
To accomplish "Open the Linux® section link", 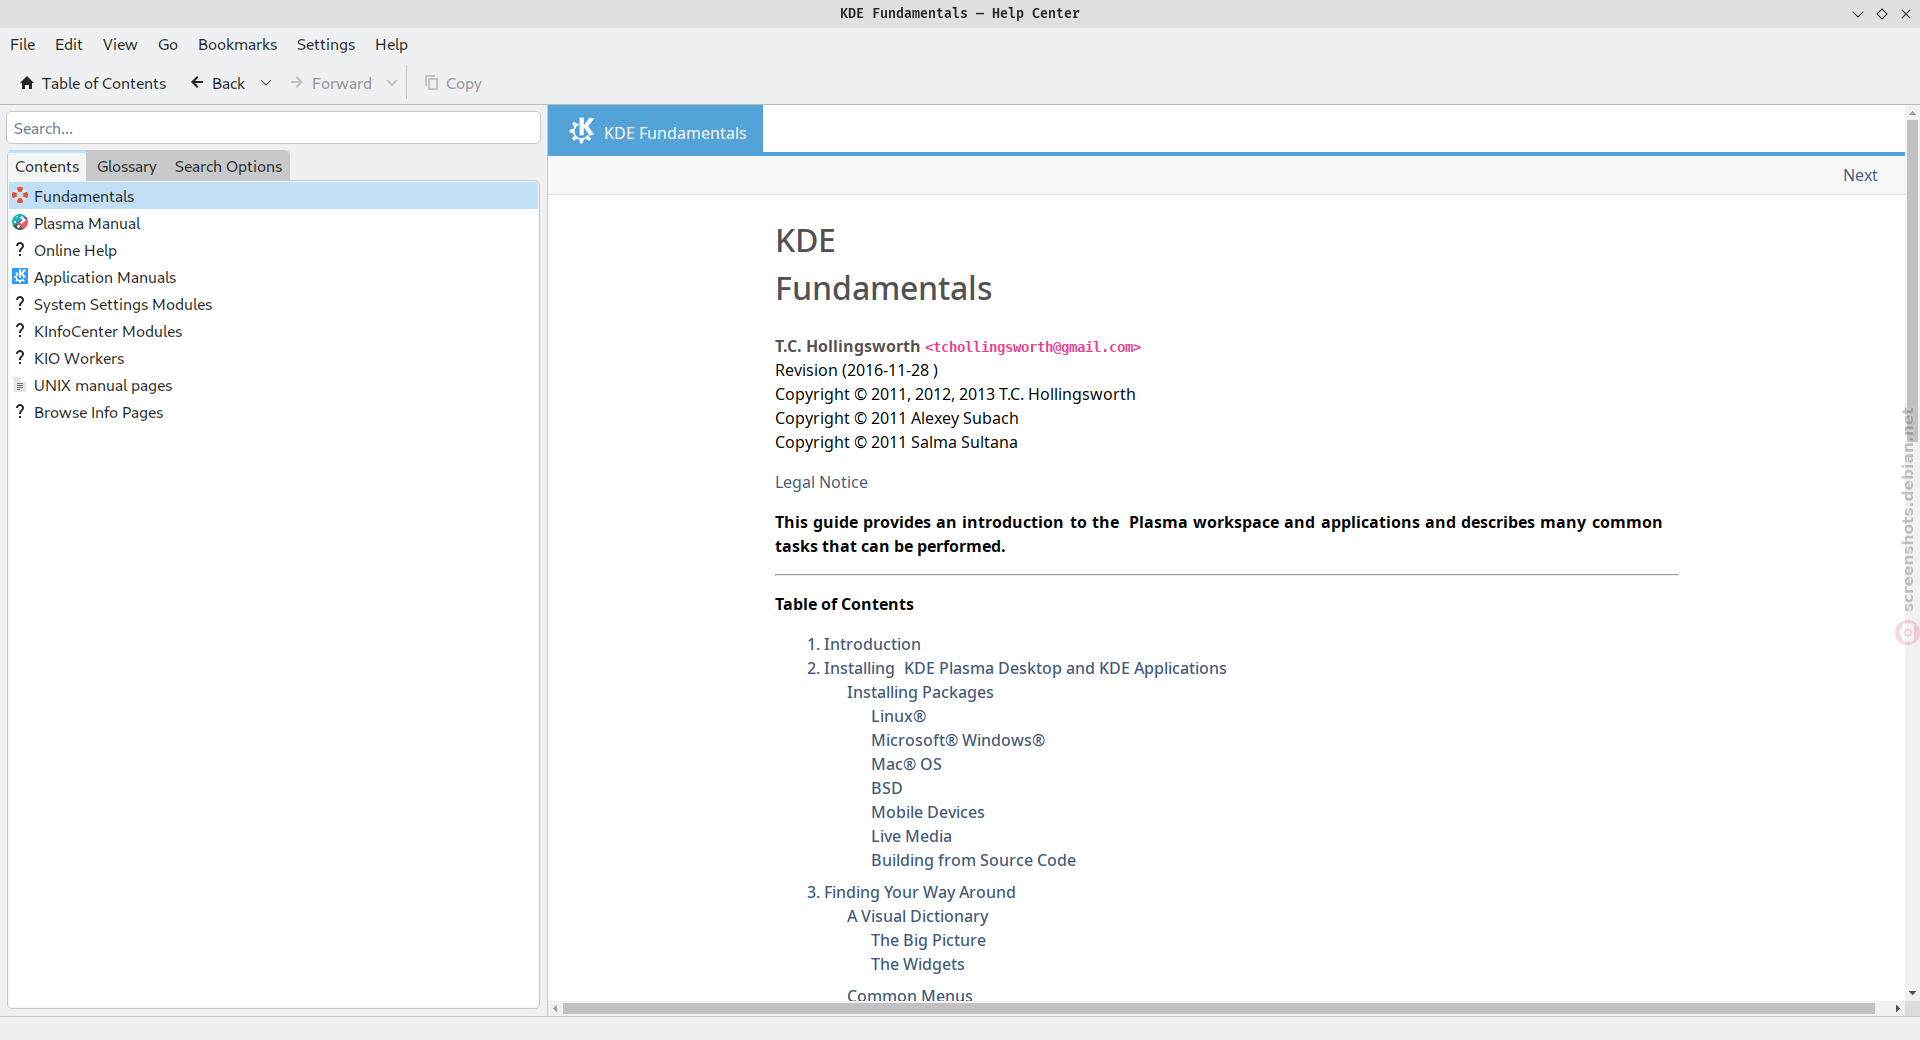I will click(898, 716).
